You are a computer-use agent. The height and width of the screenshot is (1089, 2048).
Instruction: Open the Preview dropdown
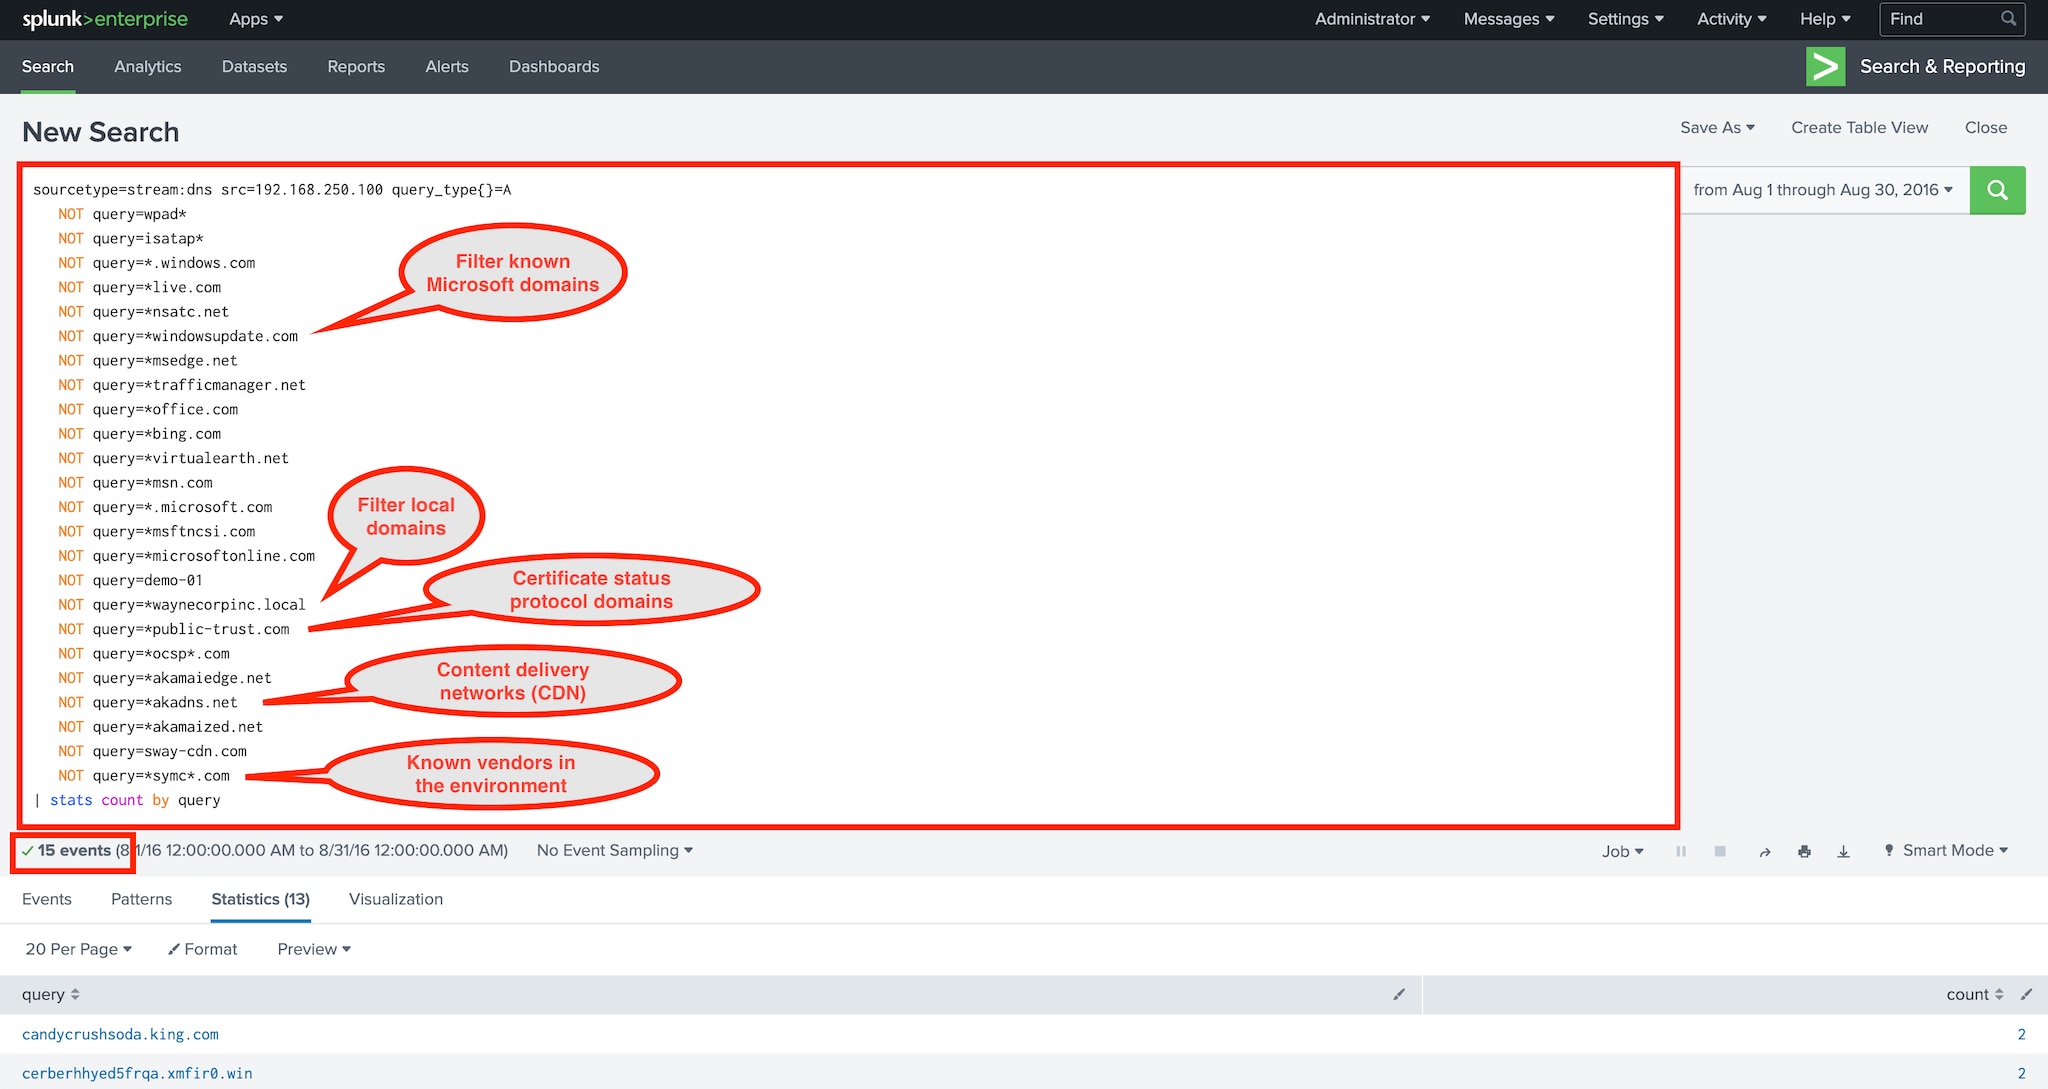tap(314, 949)
